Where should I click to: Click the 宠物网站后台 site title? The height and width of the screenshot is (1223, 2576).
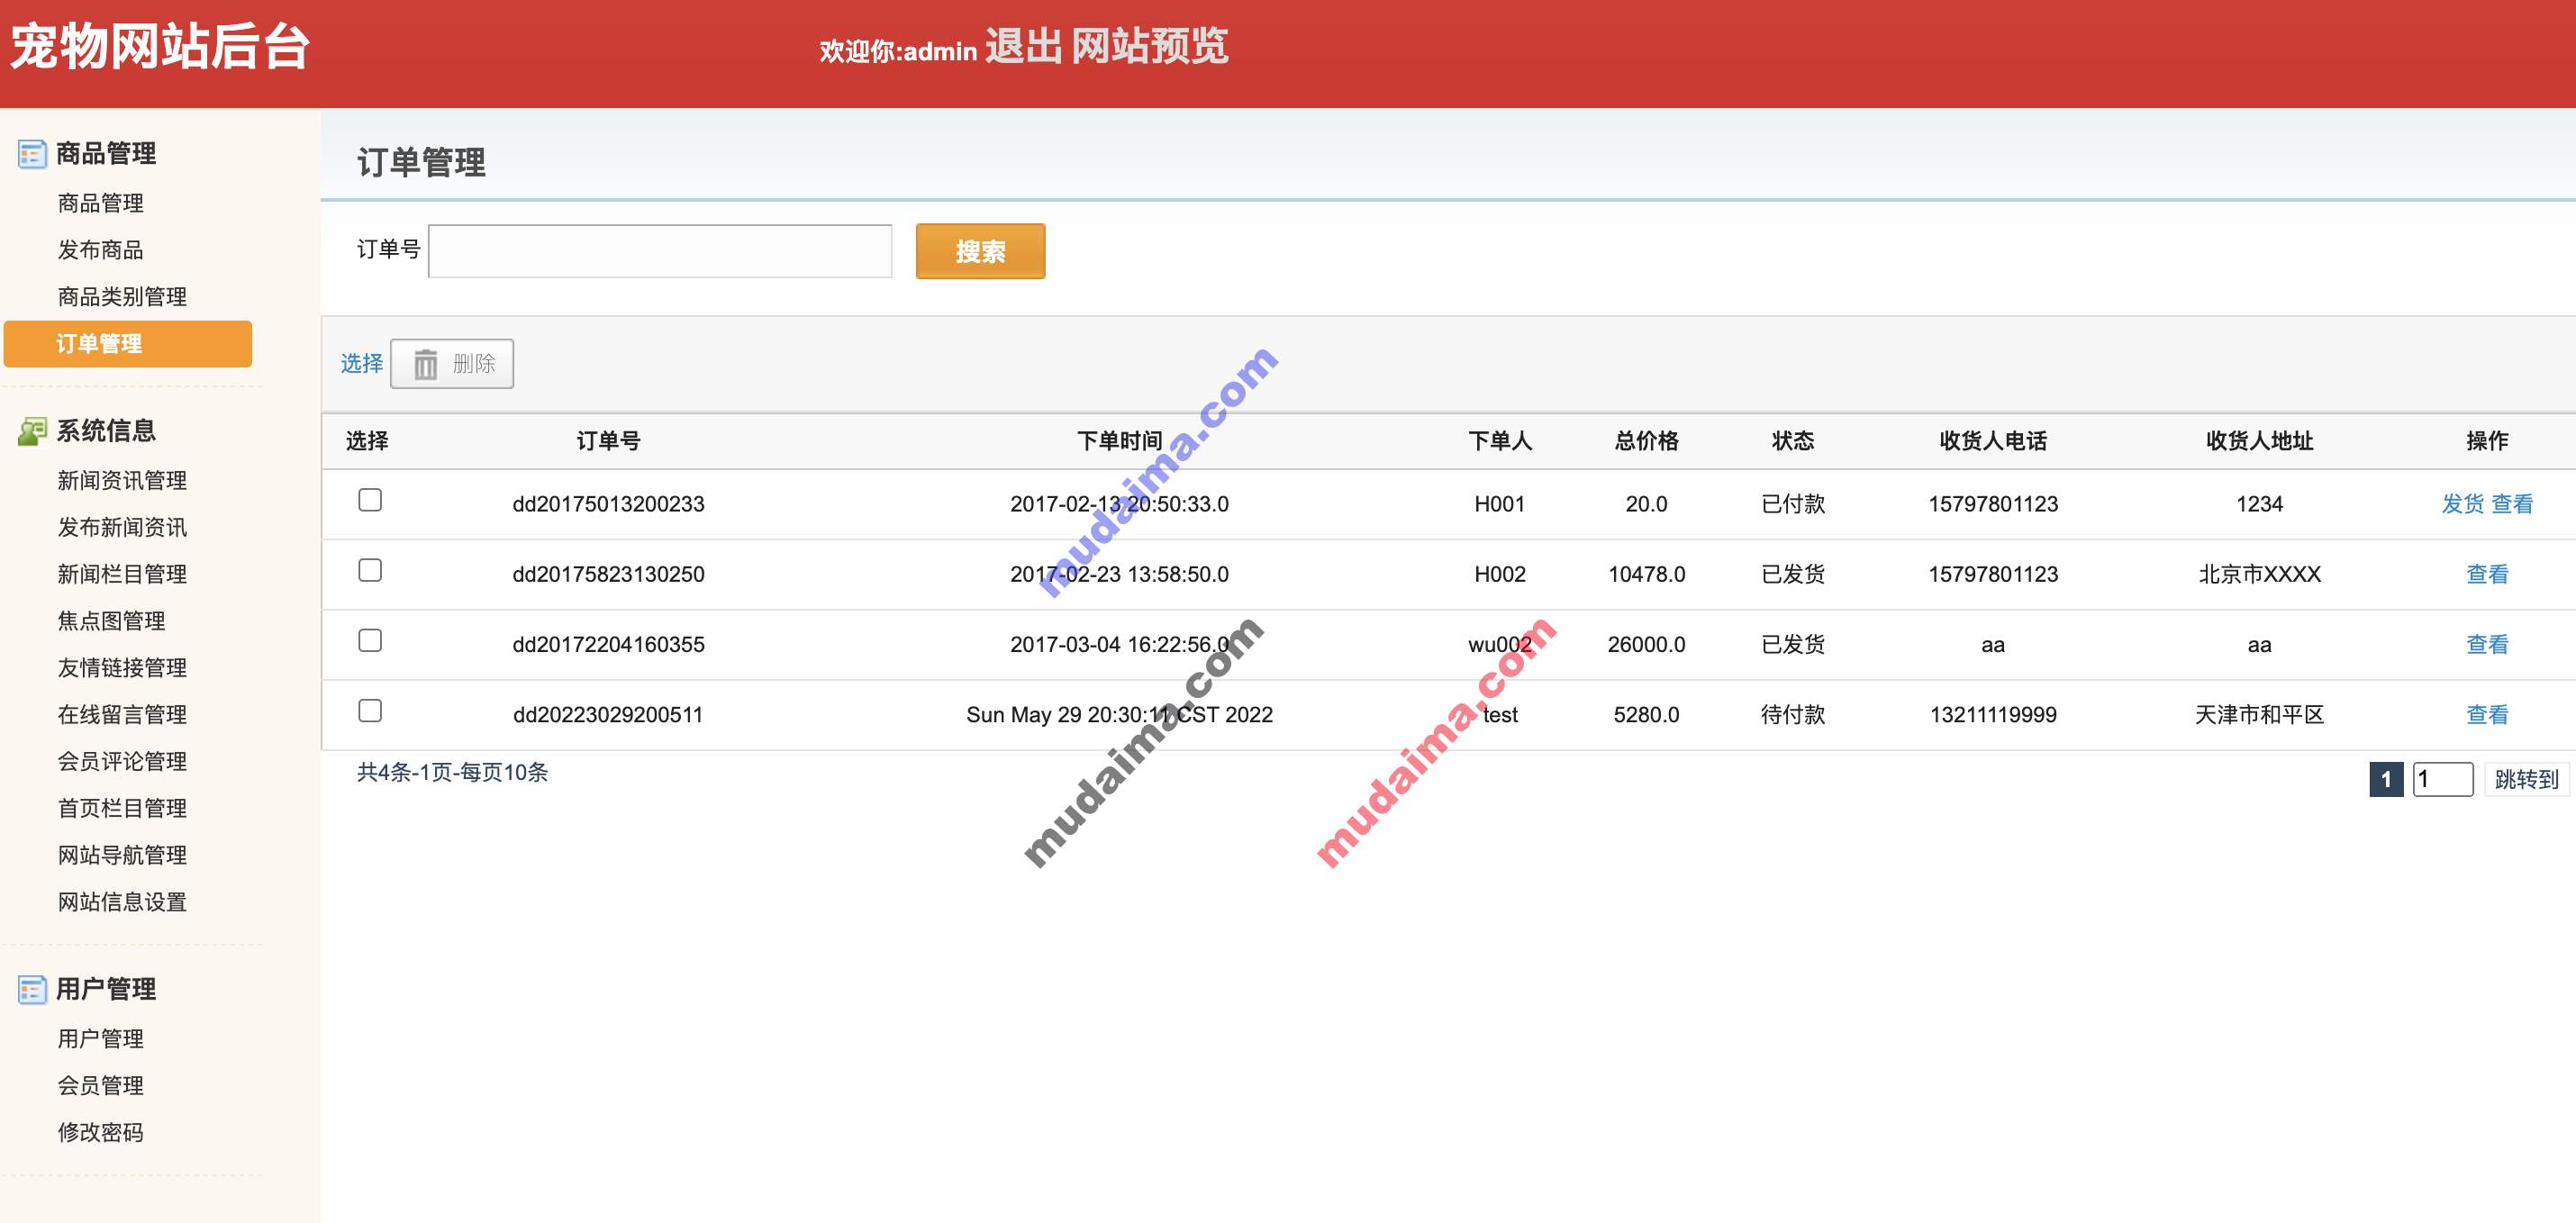pos(160,47)
